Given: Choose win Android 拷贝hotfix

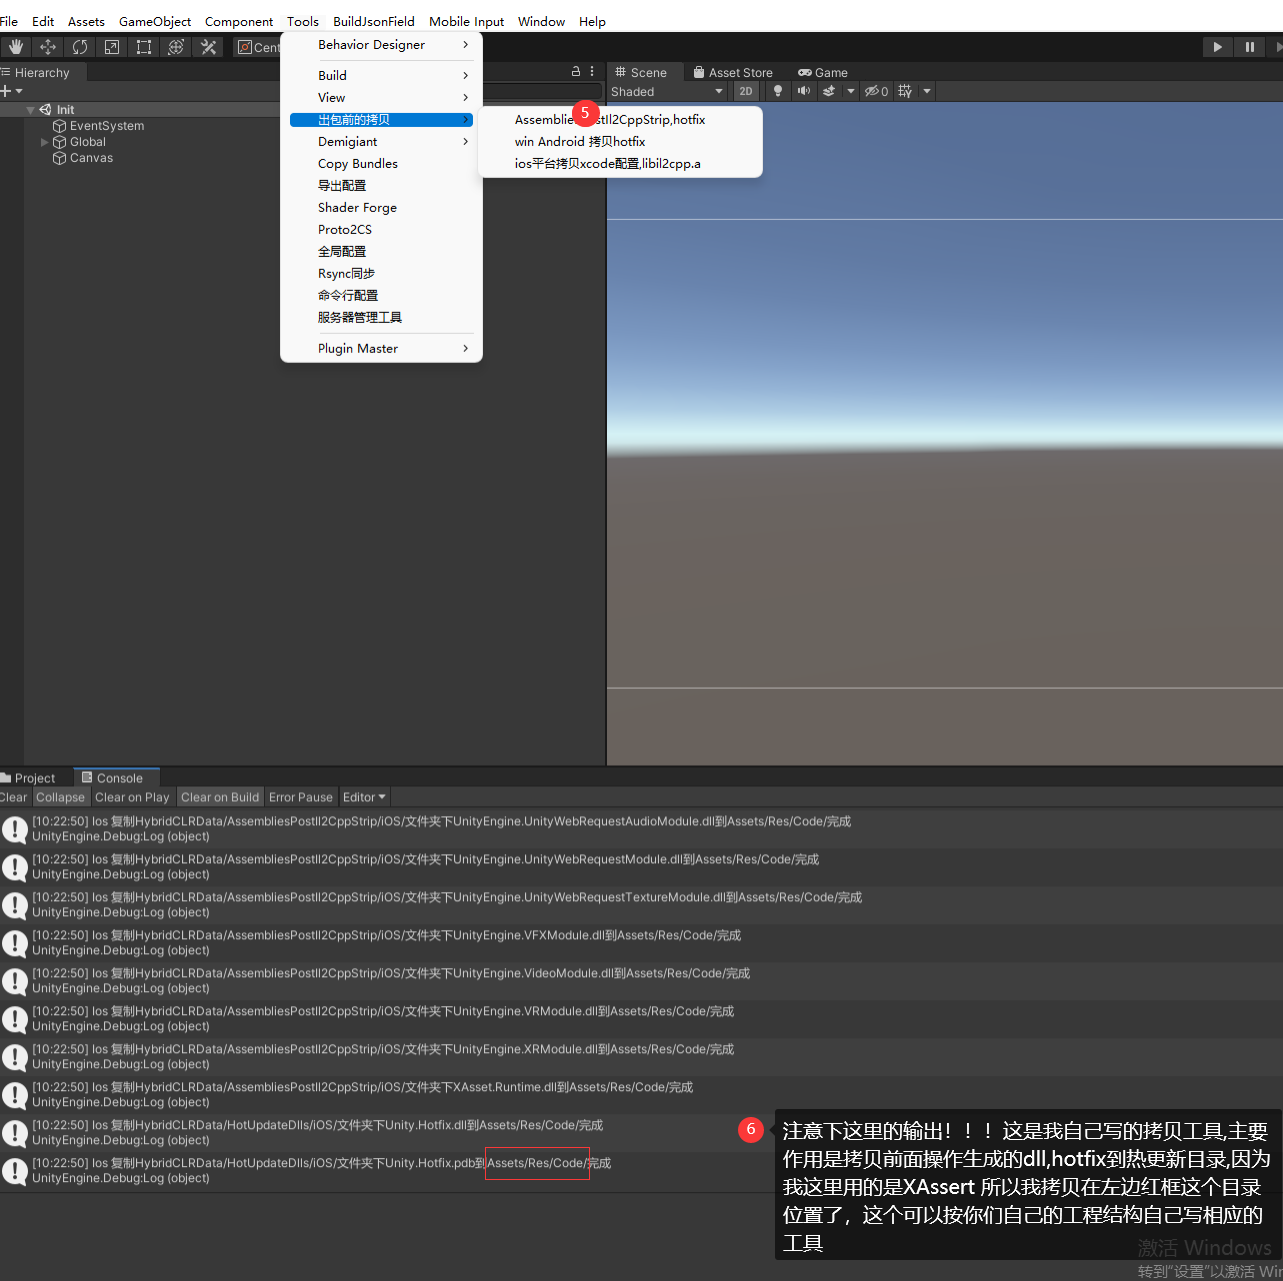Looking at the screenshot, I should (620, 142).
